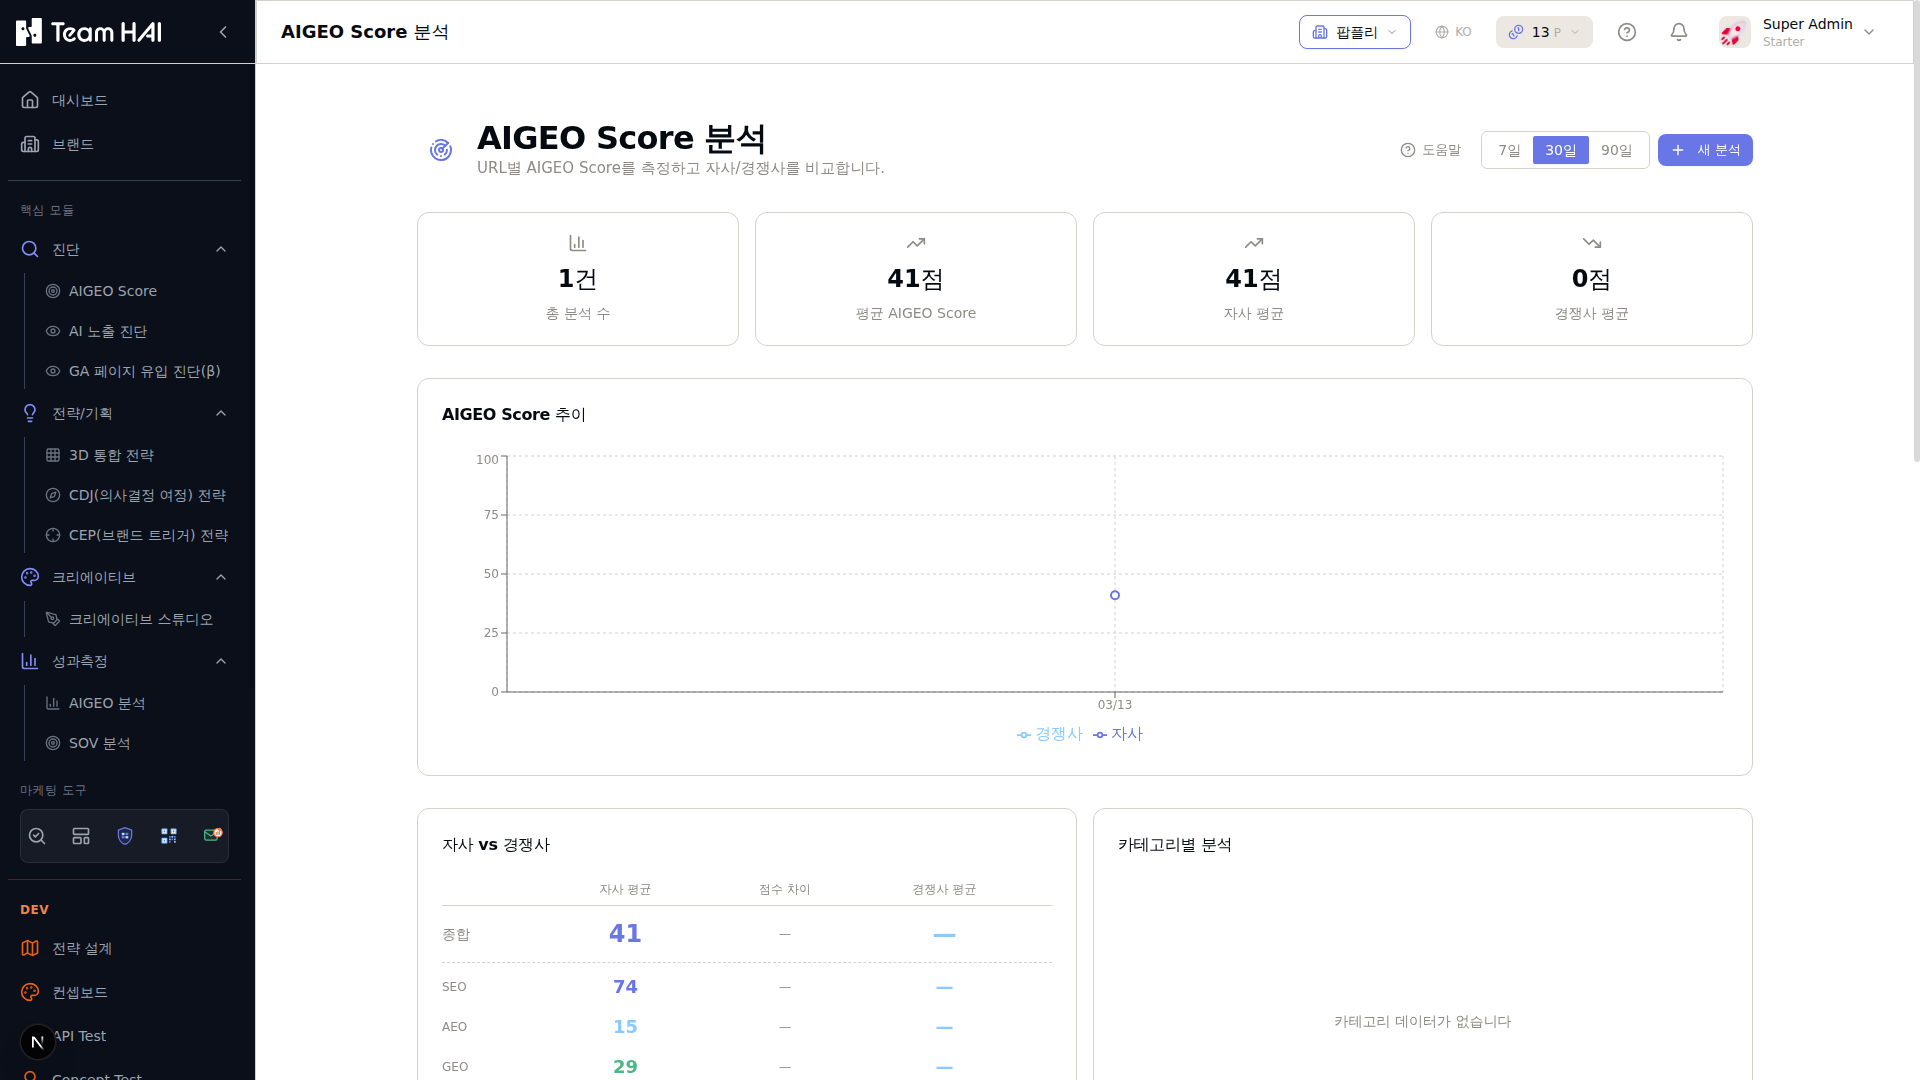The width and height of the screenshot is (1920, 1080).
Task: Click the layout blocks marketing tool icon
Action: (x=81, y=836)
